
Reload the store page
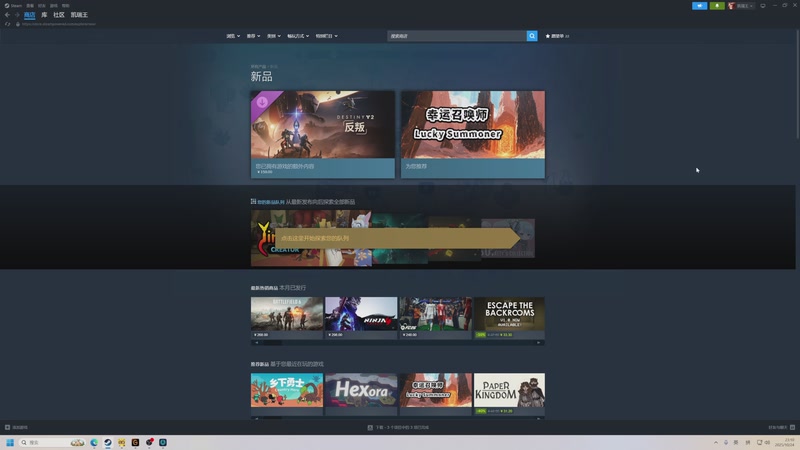tap(7, 24)
